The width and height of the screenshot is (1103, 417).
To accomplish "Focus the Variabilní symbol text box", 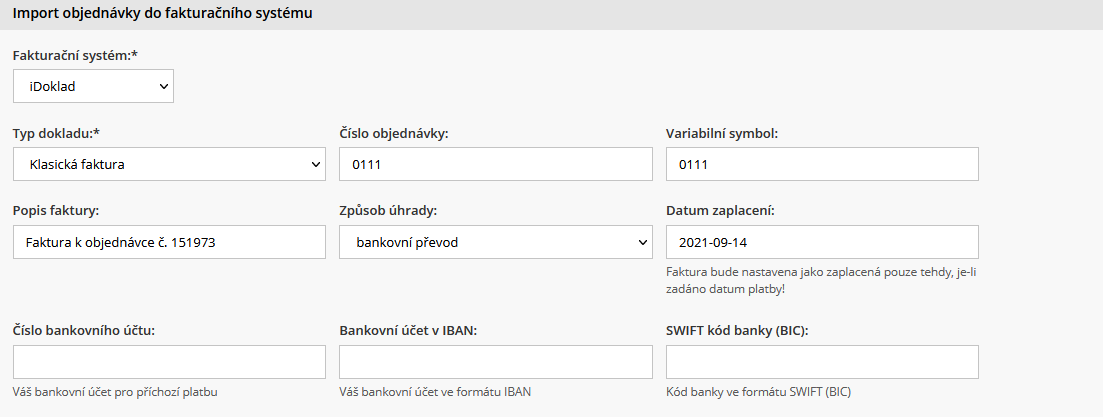I will point(821,164).
